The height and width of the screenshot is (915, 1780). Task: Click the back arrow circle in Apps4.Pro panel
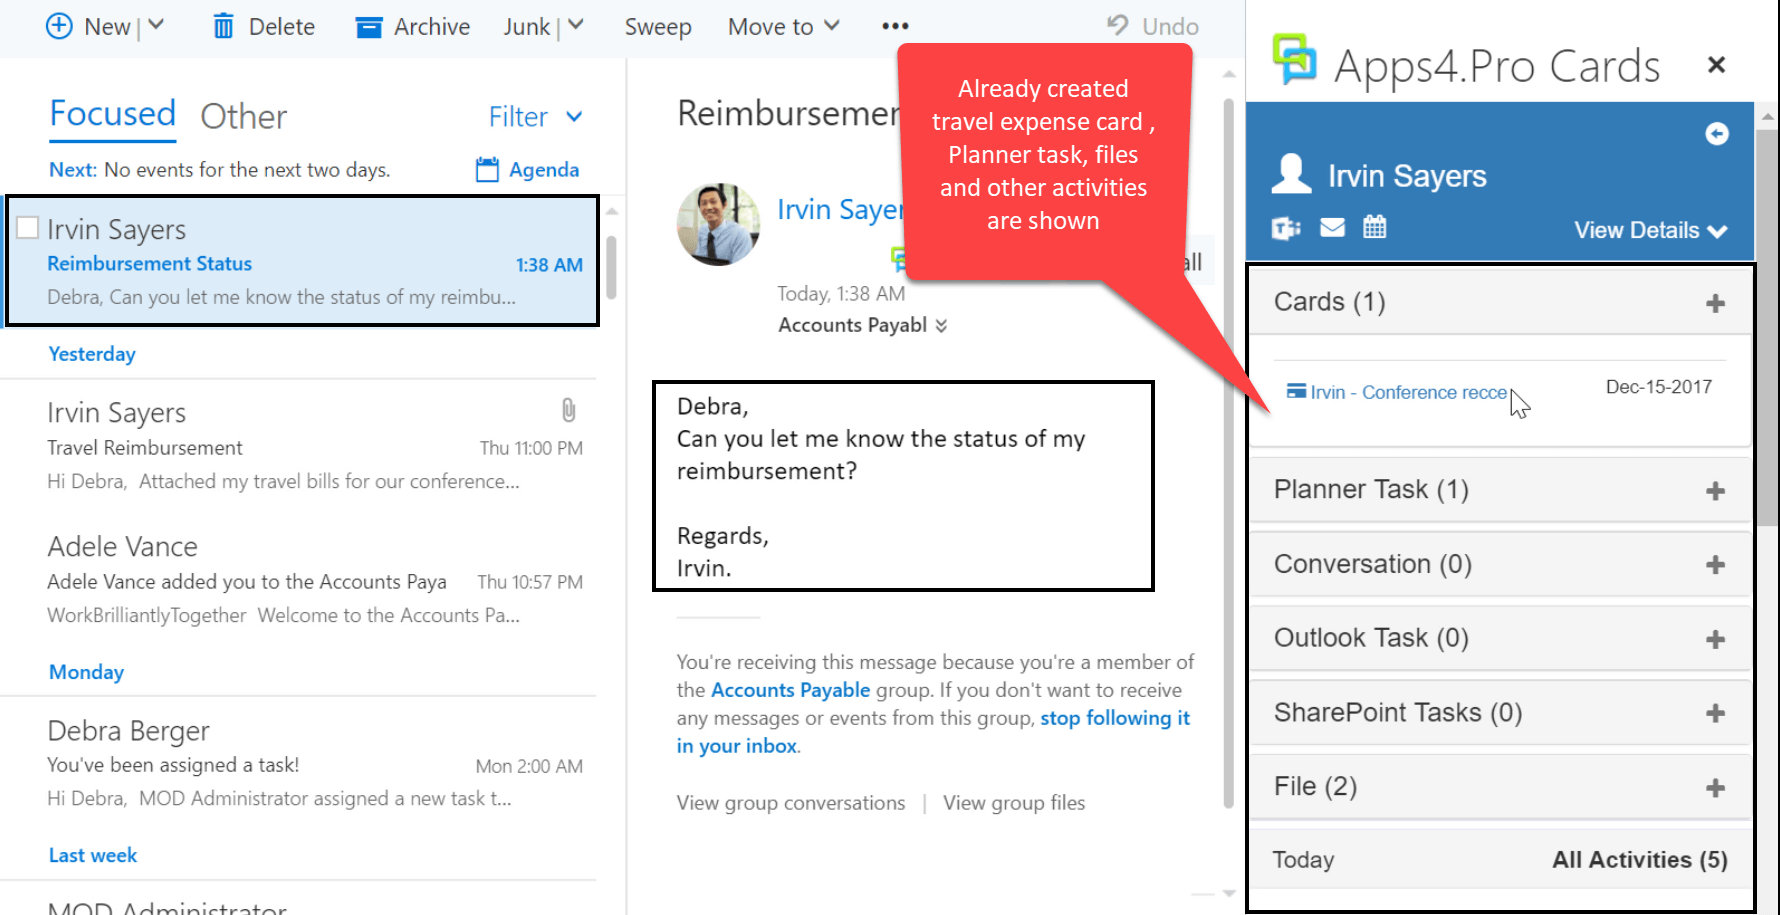[x=1716, y=134]
